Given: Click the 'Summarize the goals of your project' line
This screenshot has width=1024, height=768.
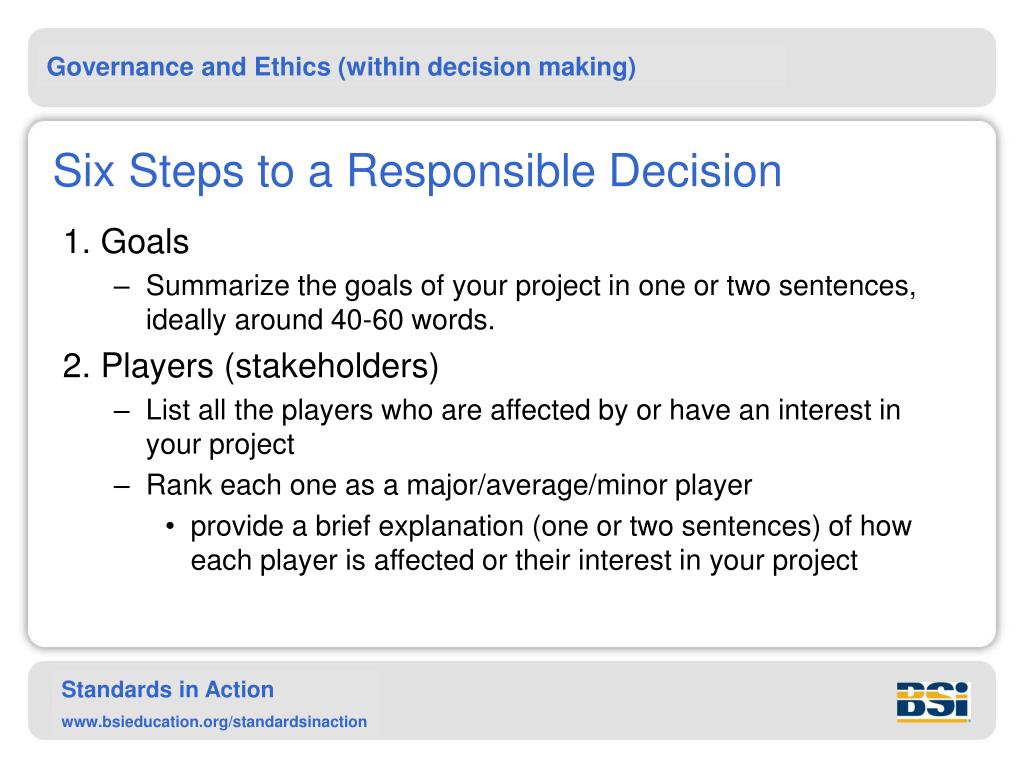Looking at the screenshot, I should tap(531, 286).
